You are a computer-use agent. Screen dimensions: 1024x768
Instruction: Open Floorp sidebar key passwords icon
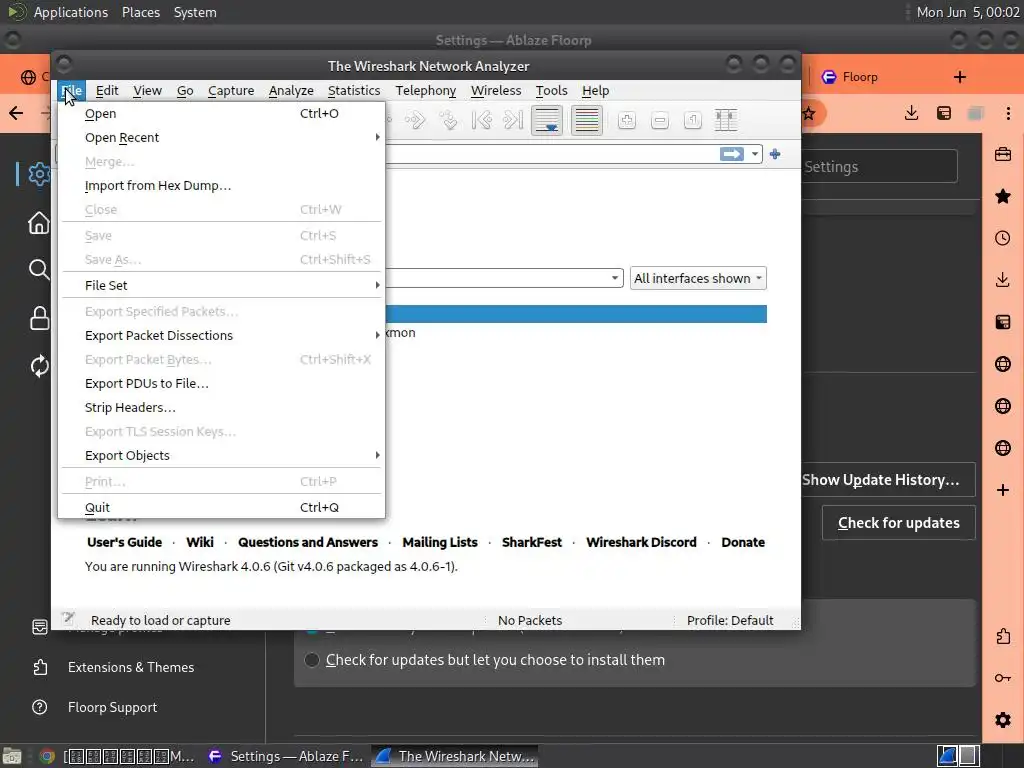tap(1003, 678)
